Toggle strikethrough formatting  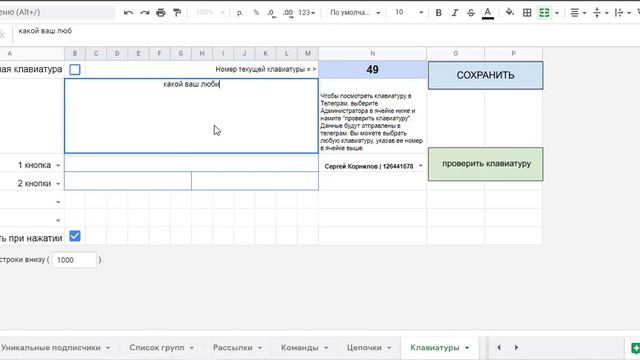471,13
